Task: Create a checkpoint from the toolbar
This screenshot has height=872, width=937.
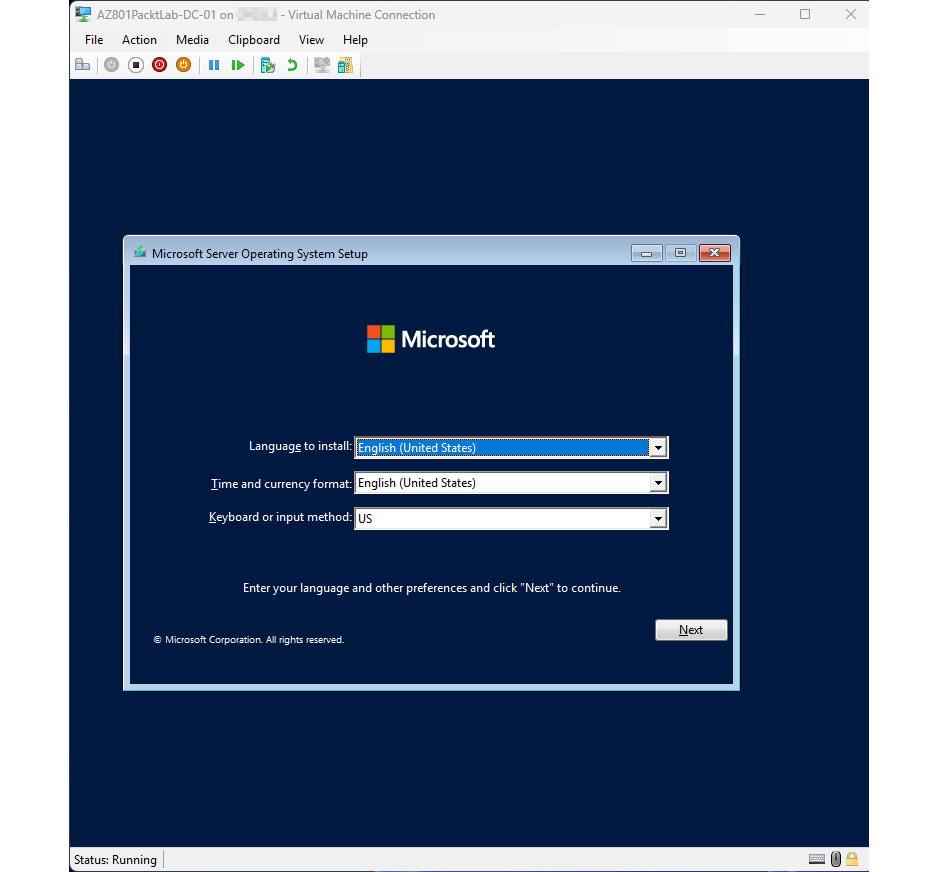Action: [x=268, y=65]
